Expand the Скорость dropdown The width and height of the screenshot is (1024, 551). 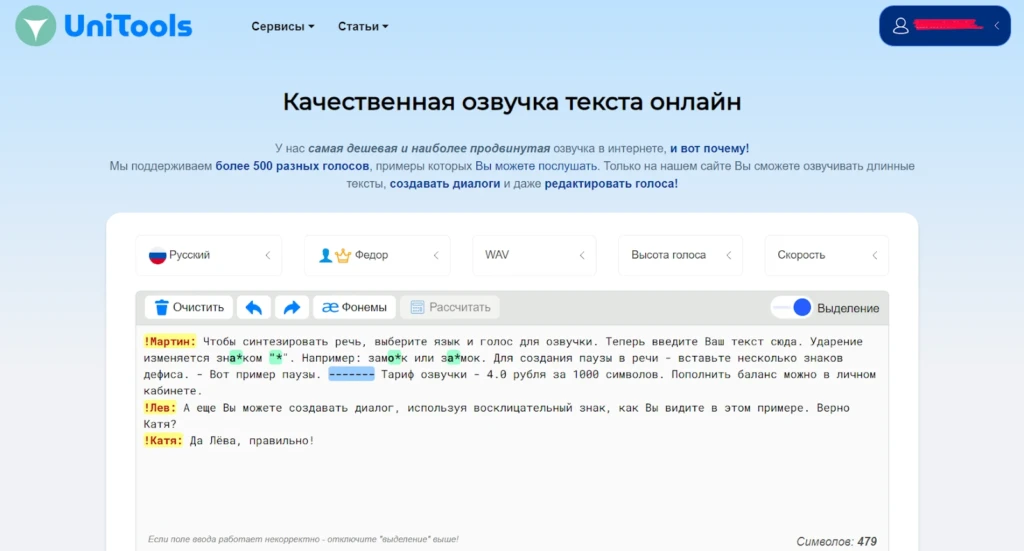[x=826, y=255]
